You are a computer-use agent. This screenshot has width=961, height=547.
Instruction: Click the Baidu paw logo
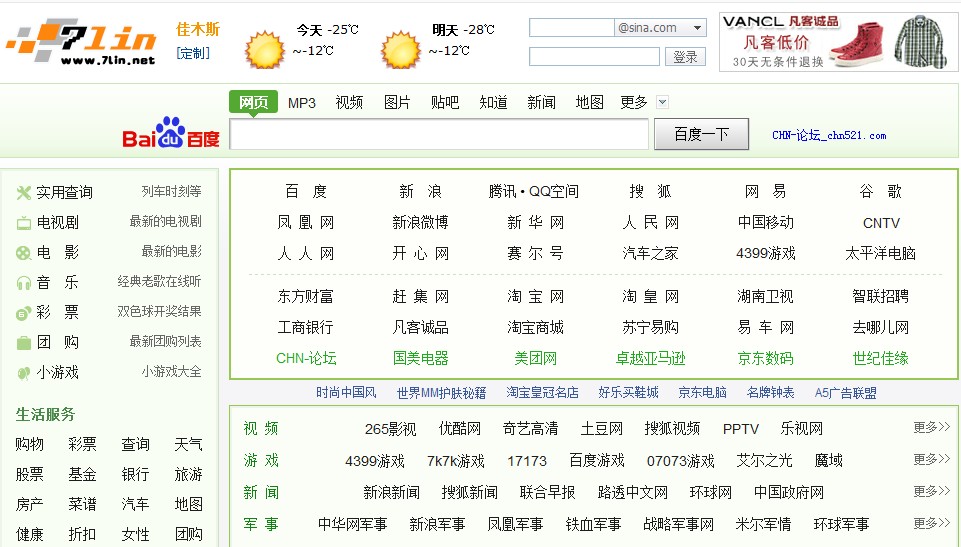pyautogui.click(x=170, y=132)
